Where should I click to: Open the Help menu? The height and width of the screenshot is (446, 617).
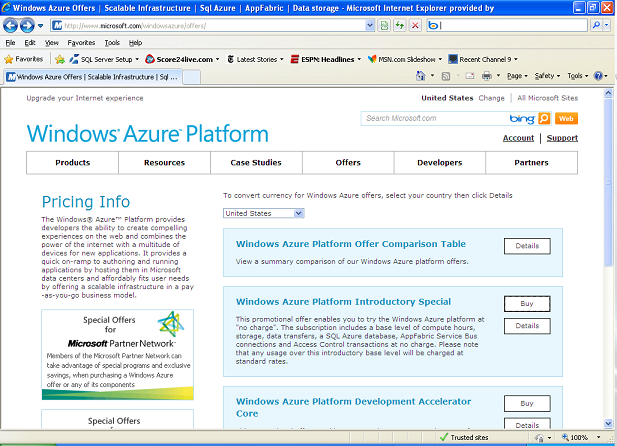(x=135, y=43)
